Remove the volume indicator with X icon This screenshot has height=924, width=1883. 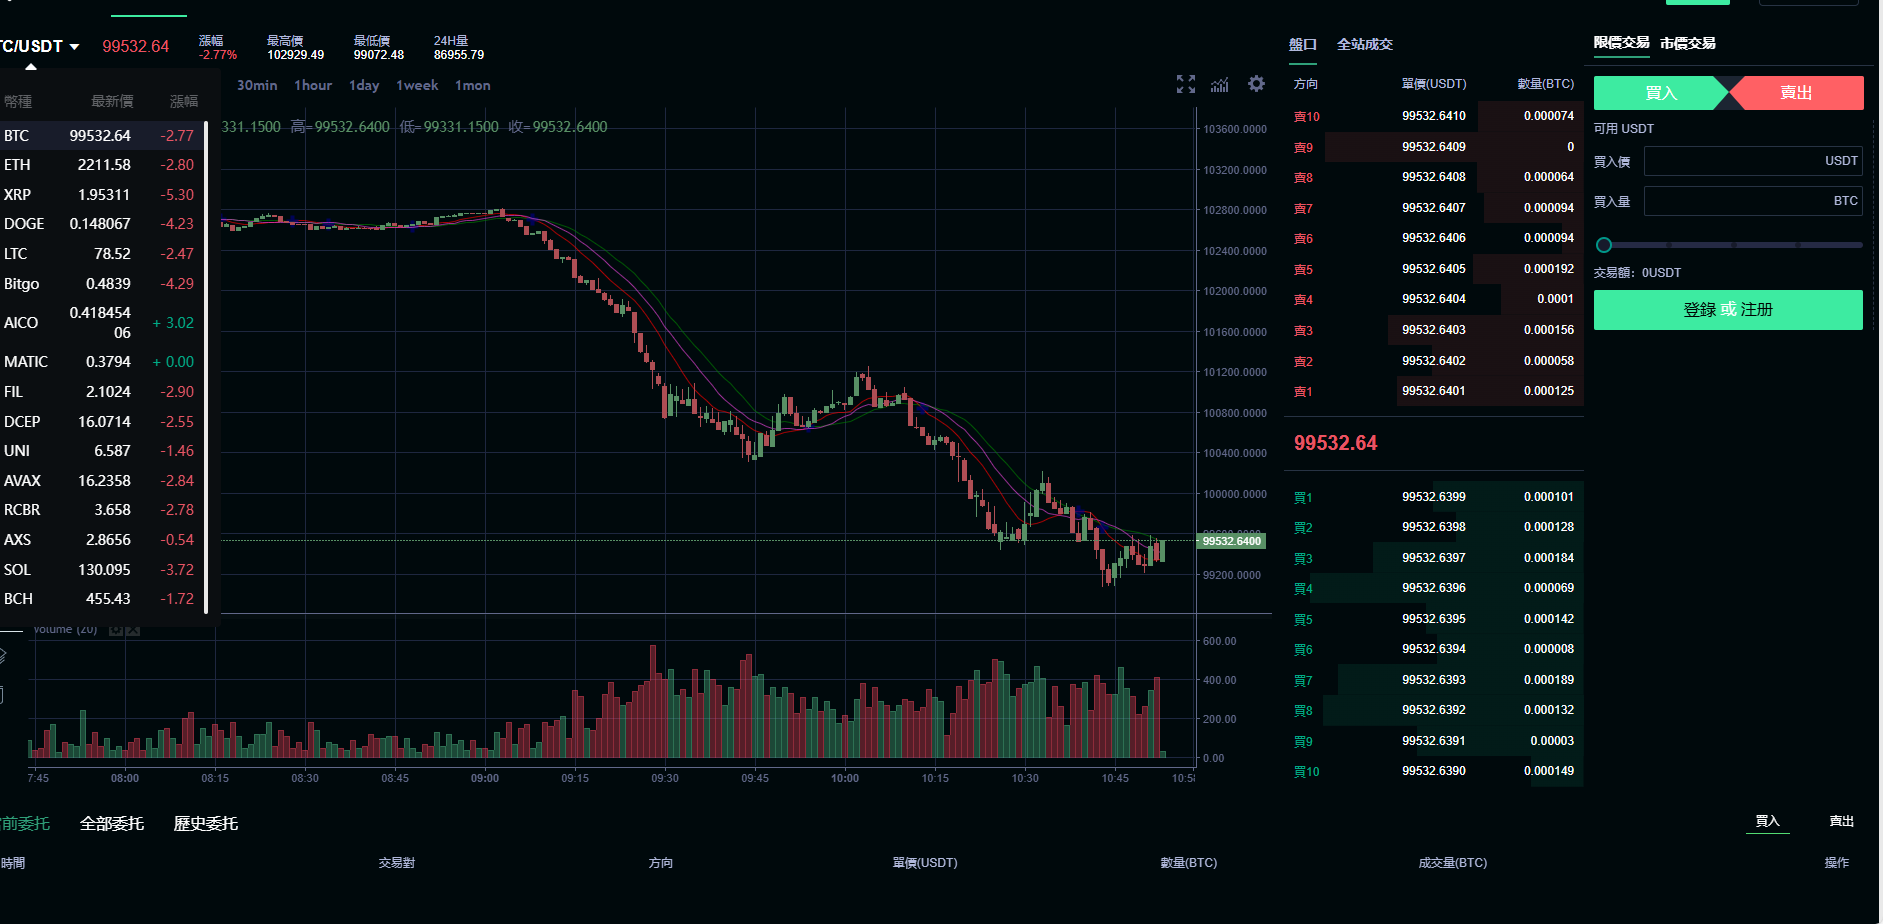click(x=133, y=630)
